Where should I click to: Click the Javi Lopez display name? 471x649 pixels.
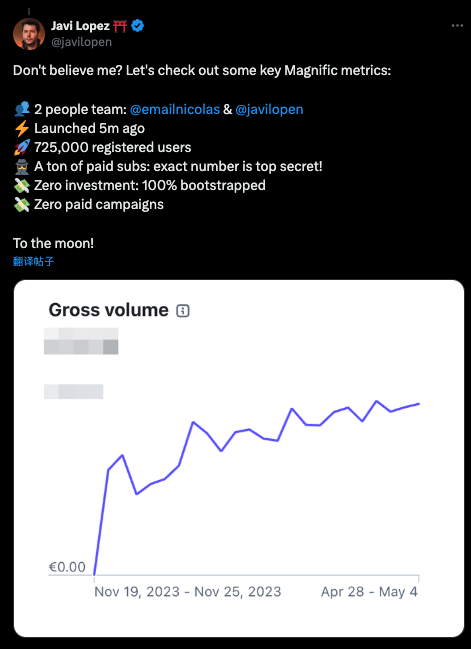click(x=80, y=26)
